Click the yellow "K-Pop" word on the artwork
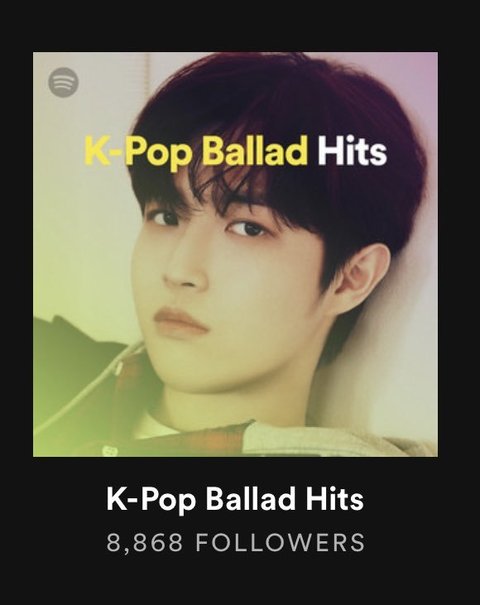Screen dimensions: 480x605 pos(137,152)
